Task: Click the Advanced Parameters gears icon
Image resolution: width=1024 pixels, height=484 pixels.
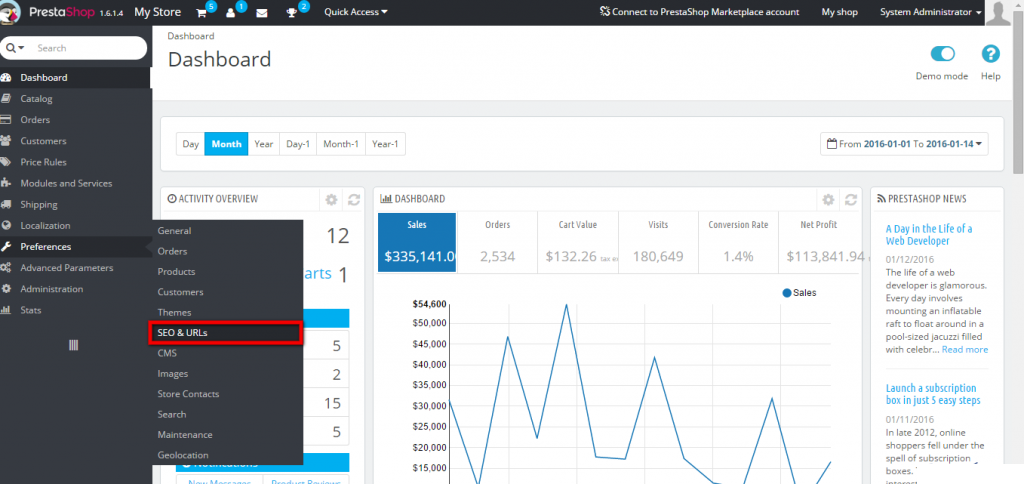Action: coord(7,268)
